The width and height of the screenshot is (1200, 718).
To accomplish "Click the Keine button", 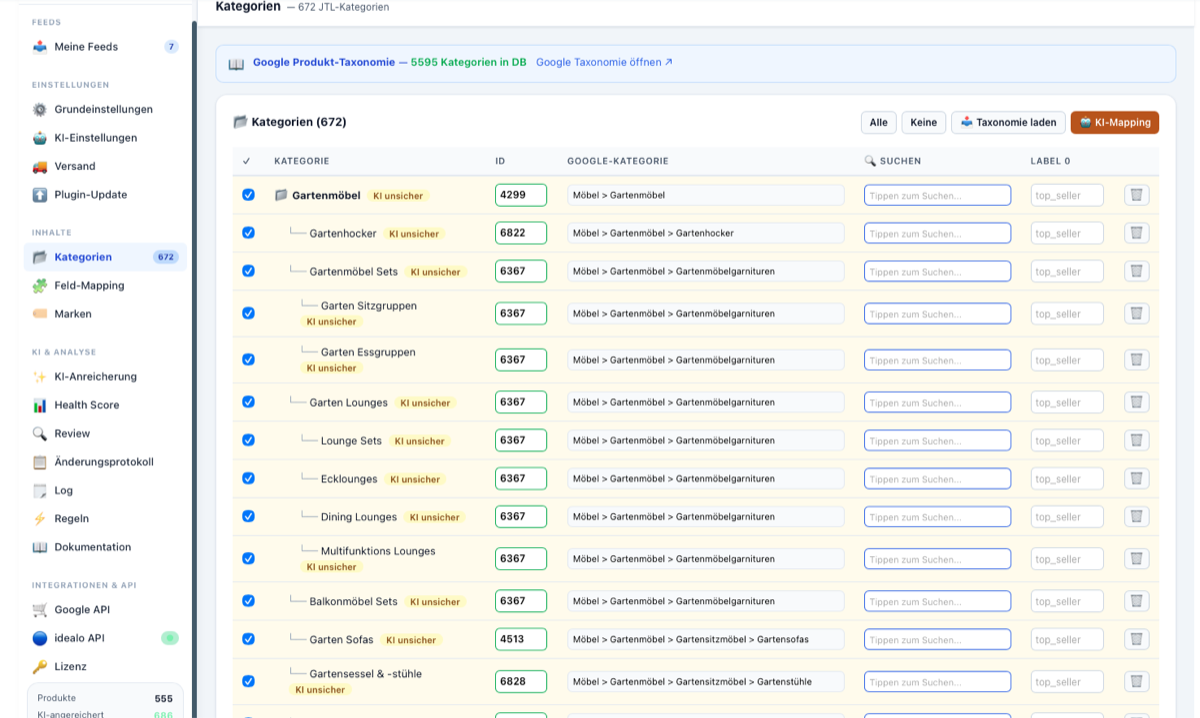I will point(924,123).
